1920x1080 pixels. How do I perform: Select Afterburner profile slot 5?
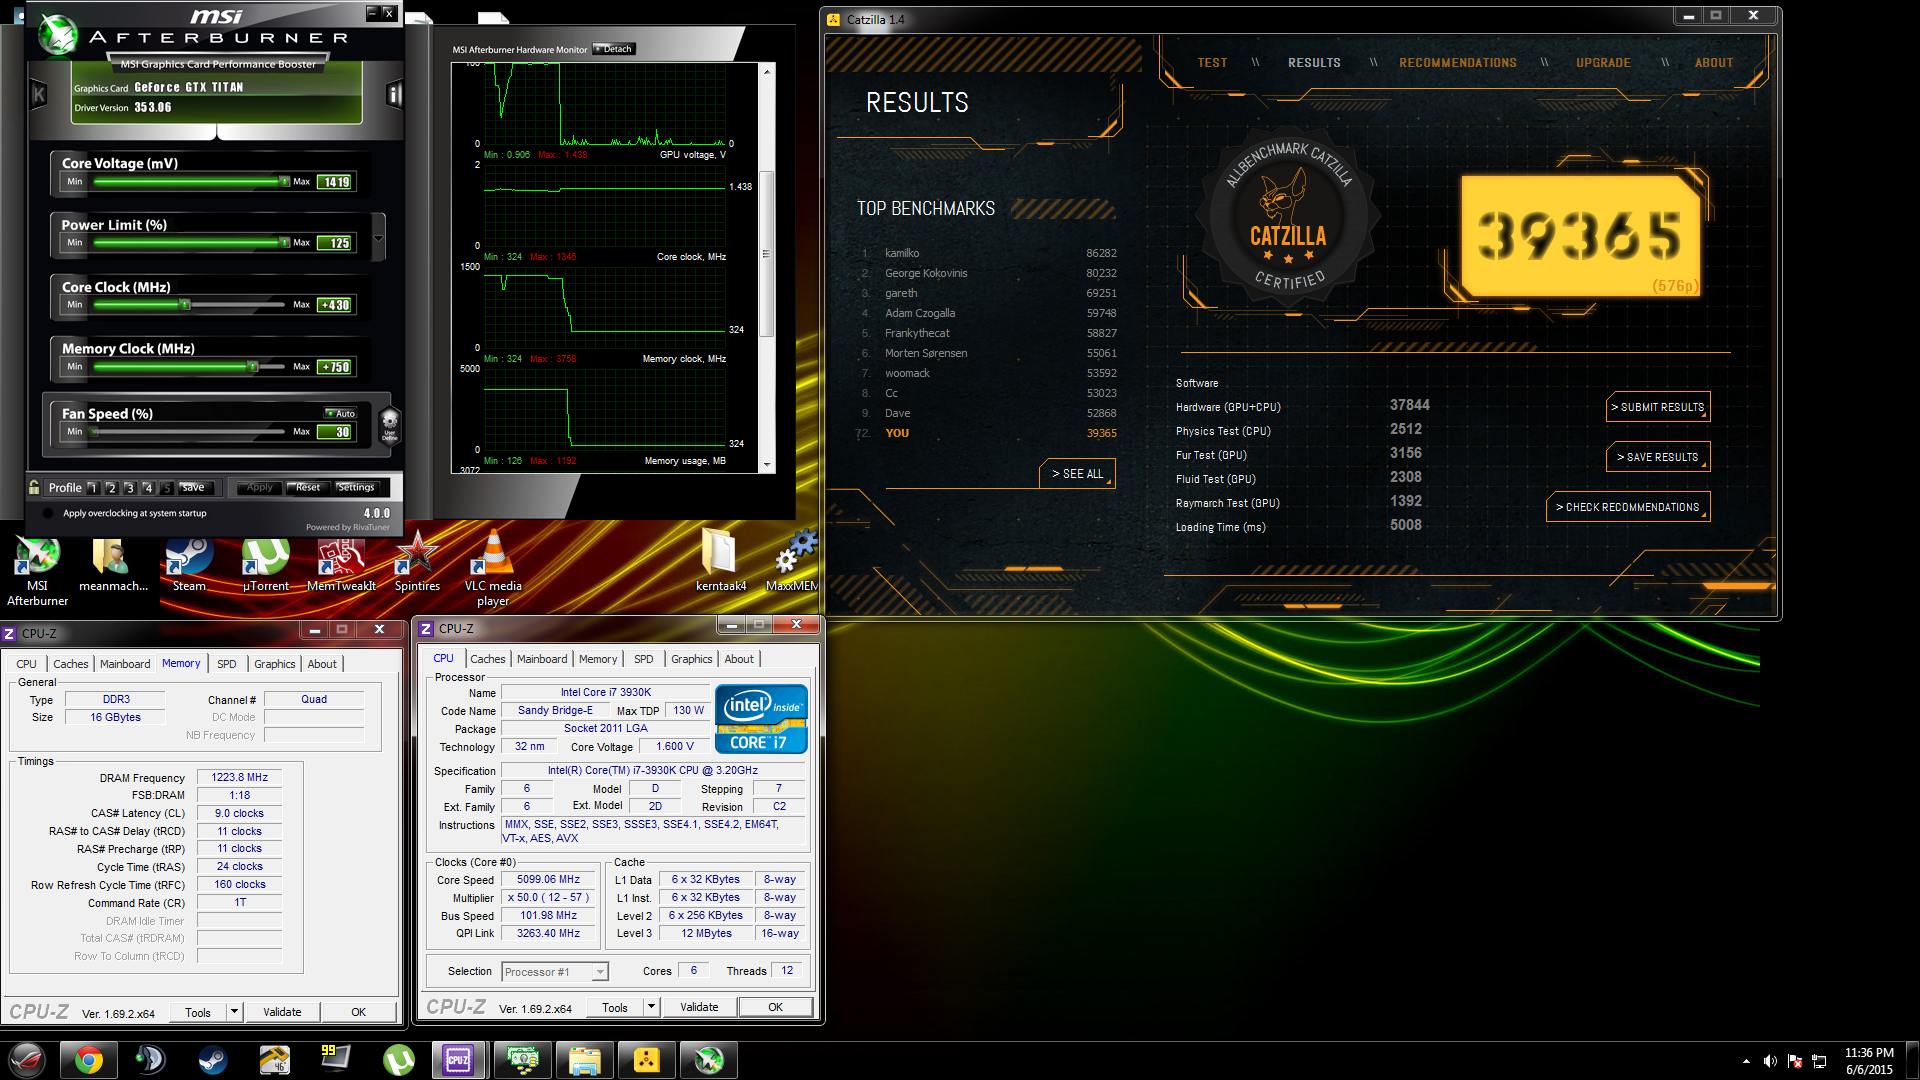coord(167,488)
